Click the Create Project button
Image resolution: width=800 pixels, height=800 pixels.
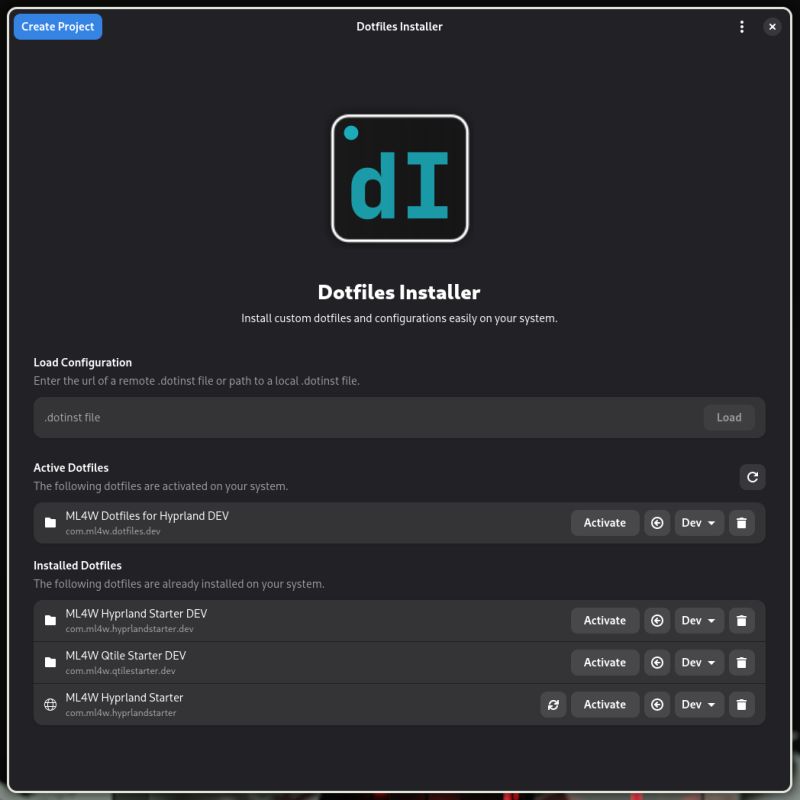click(x=57, y=26)
